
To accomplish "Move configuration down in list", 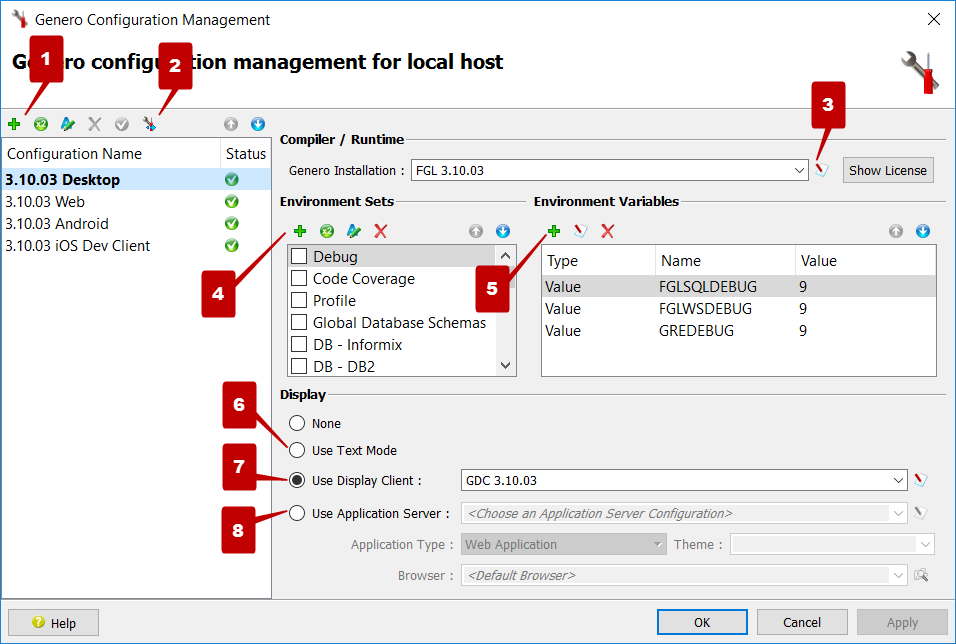I will pyautogui.click(x=258, y=124).
